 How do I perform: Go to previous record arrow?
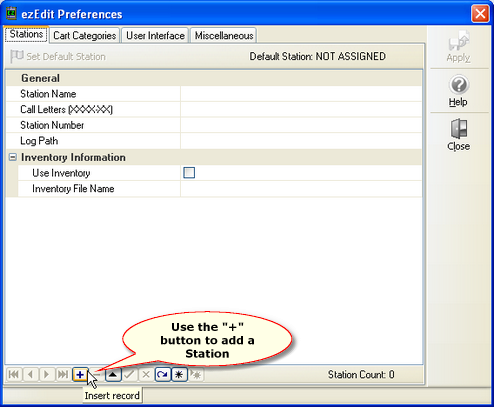pos(30,375)
